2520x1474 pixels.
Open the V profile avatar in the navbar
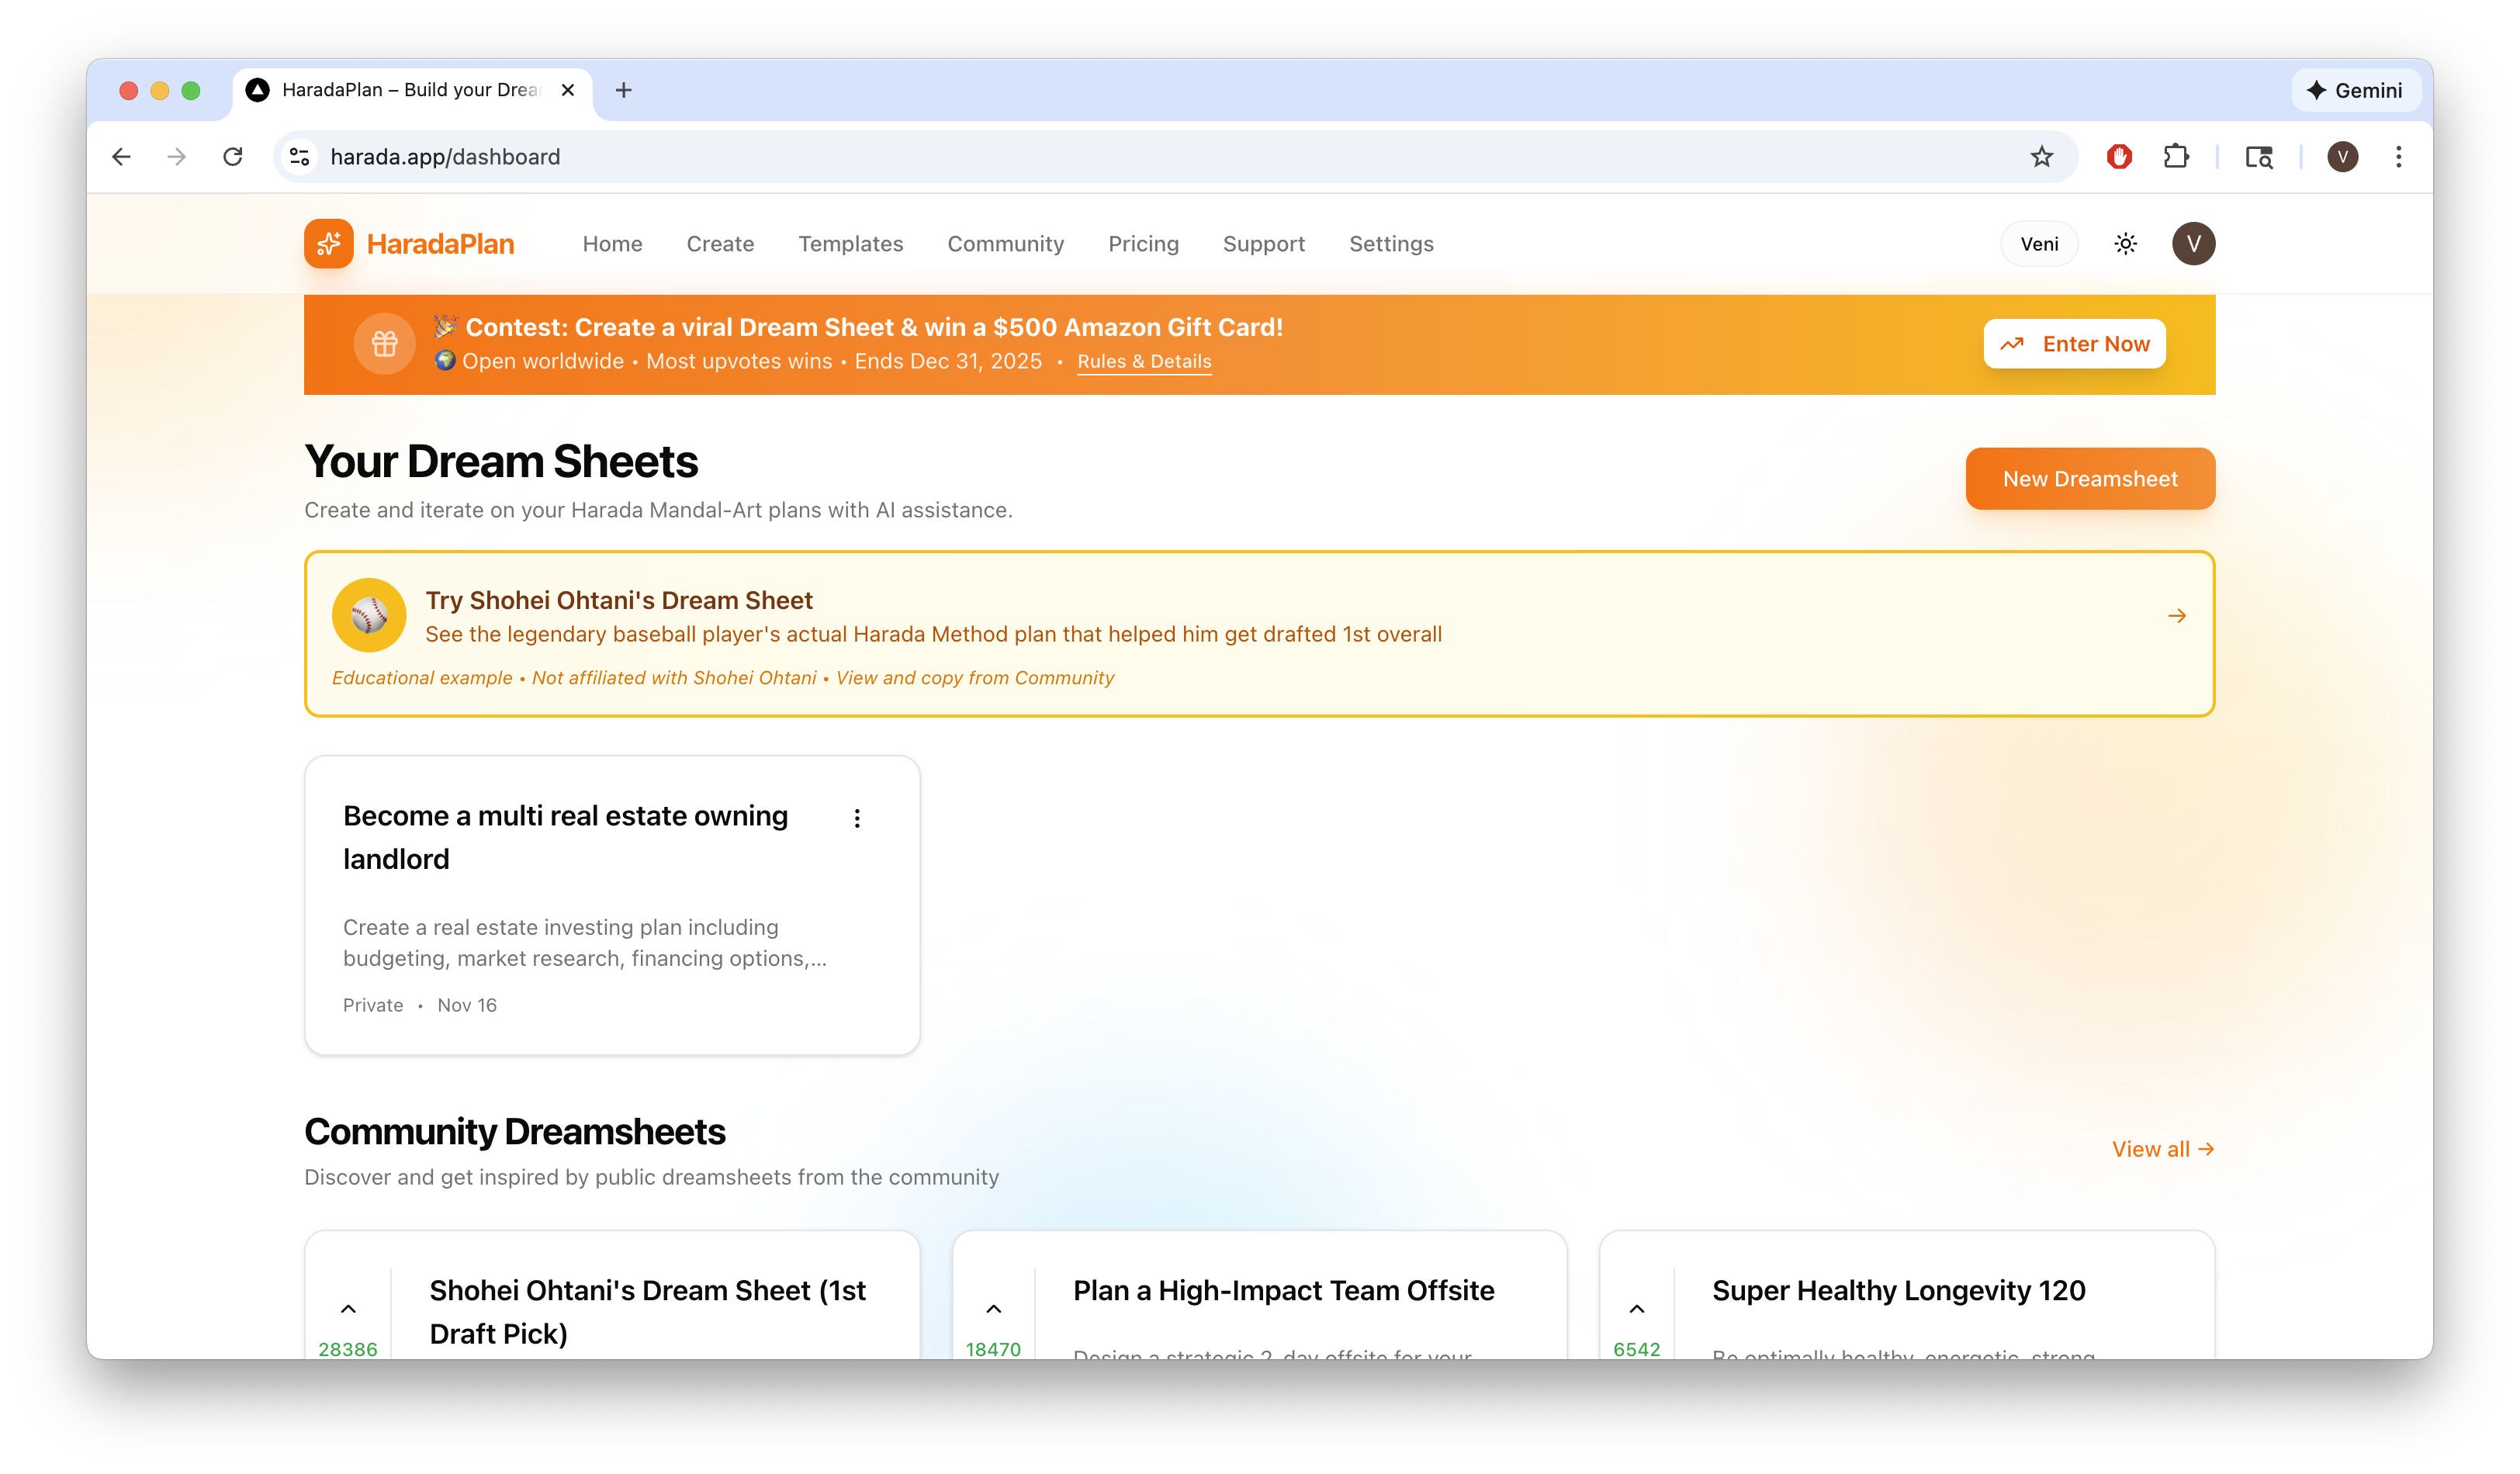pyautogui.click(x=2192, y=244)
